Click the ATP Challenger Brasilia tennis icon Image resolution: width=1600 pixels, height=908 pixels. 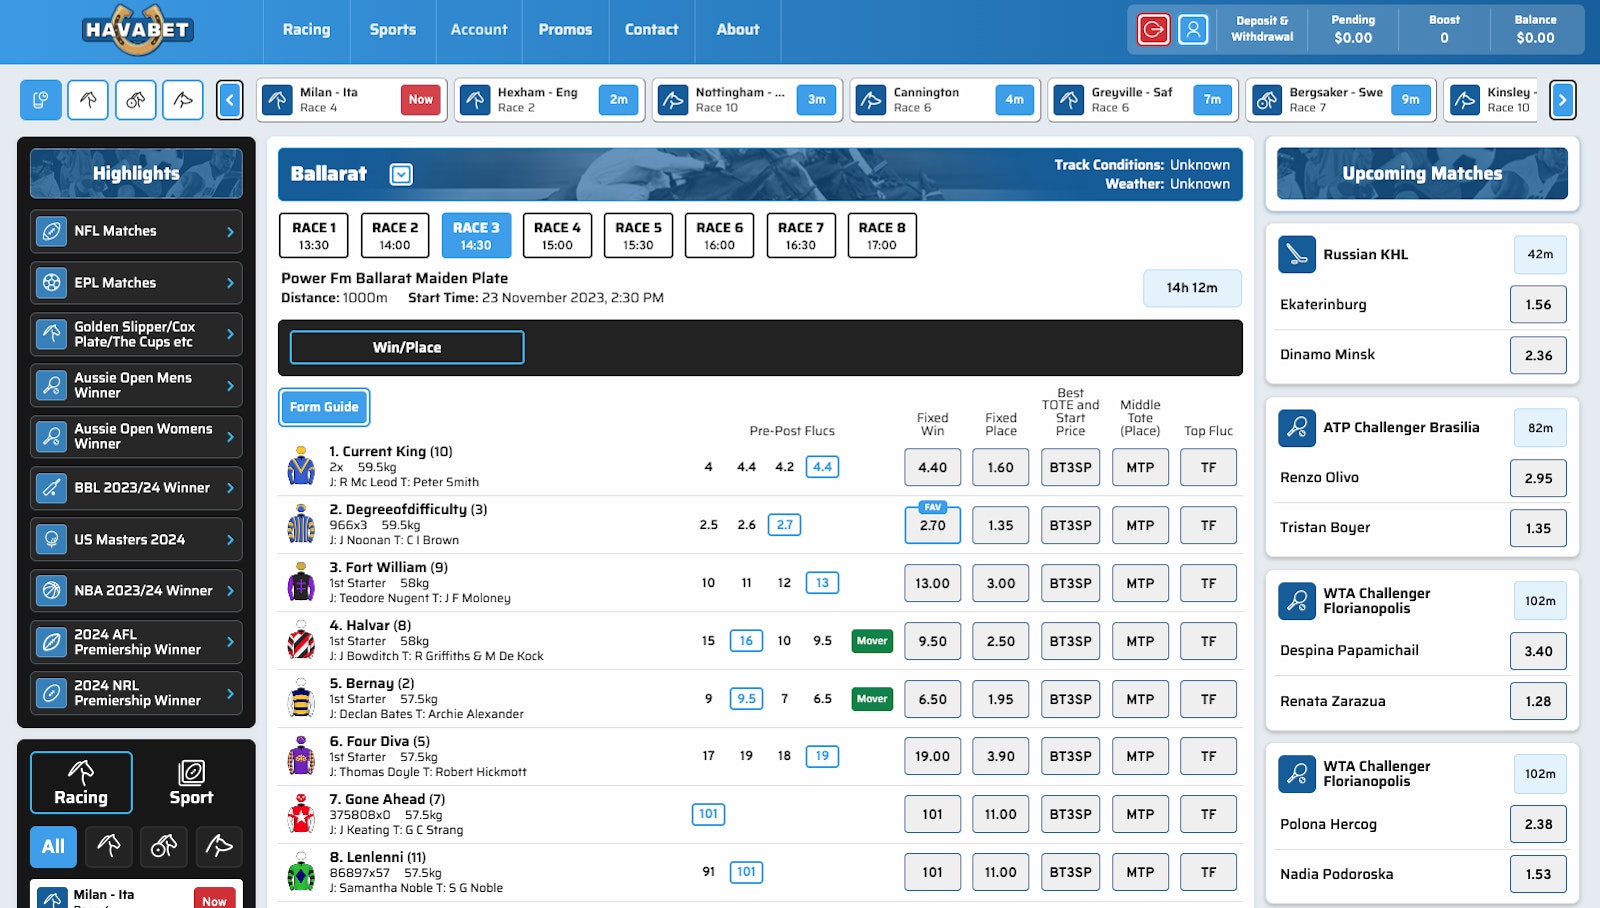point(1297,428)
